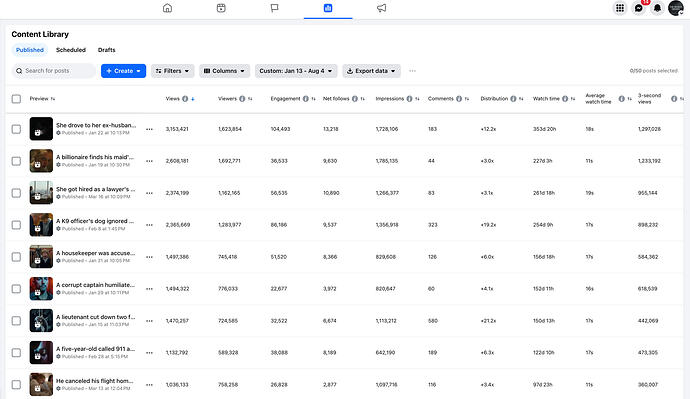Viewport: 690px width, 399px height.
Task: Click the 3-second views info icon
Action: tap(674, 99)
